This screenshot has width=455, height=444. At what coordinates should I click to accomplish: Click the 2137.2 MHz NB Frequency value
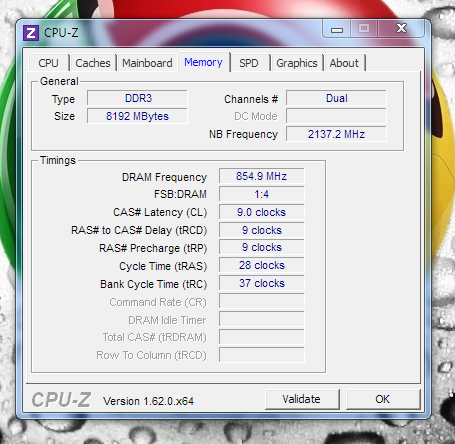(336, 134)
